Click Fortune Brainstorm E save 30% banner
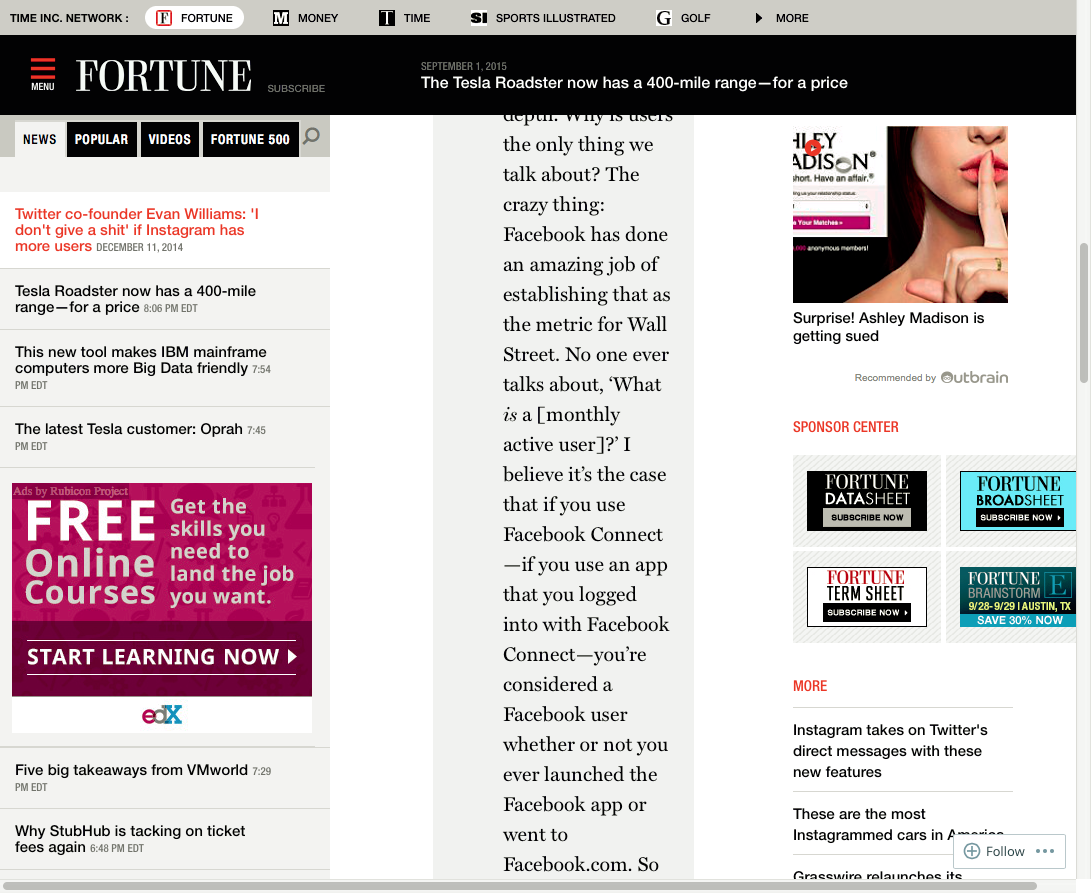Viewport: 1091px width, 893px height. (x=1018, y=596)
